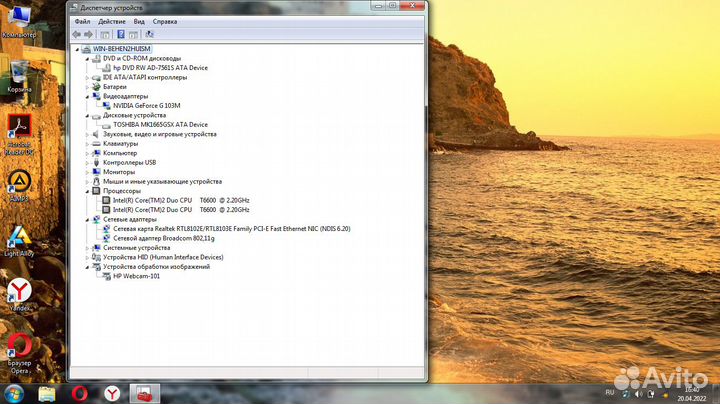Click the speaker icon beside Звуковые, видео и игровые устройства
Viewport: 720px width, 404px height.
[x=96, y=135]
